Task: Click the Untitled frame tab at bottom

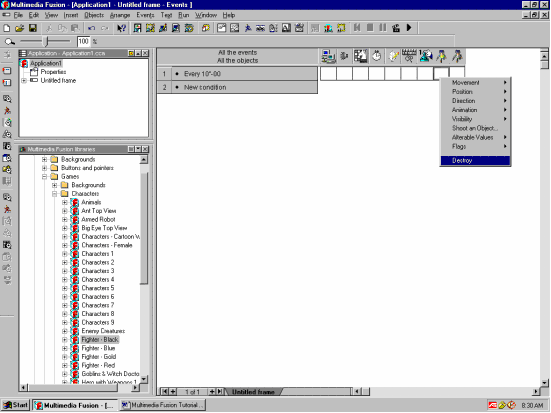Action: [253, 392]
